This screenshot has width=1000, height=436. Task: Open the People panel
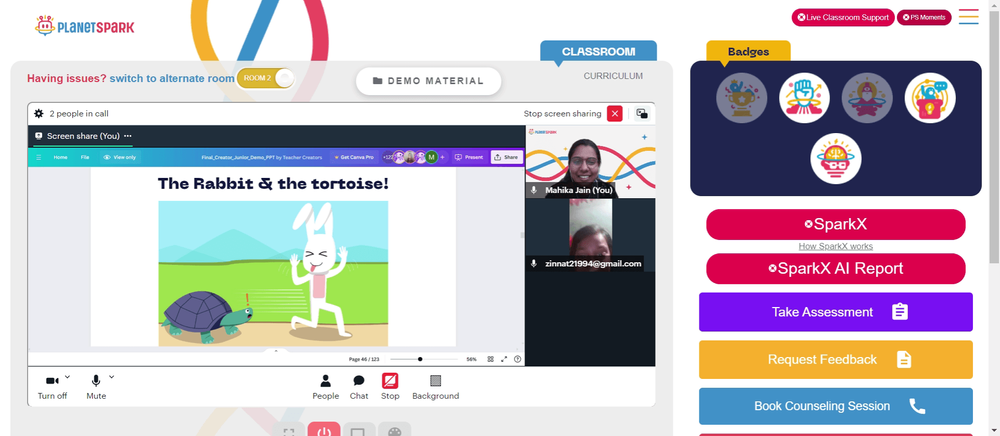click(325, 387)
